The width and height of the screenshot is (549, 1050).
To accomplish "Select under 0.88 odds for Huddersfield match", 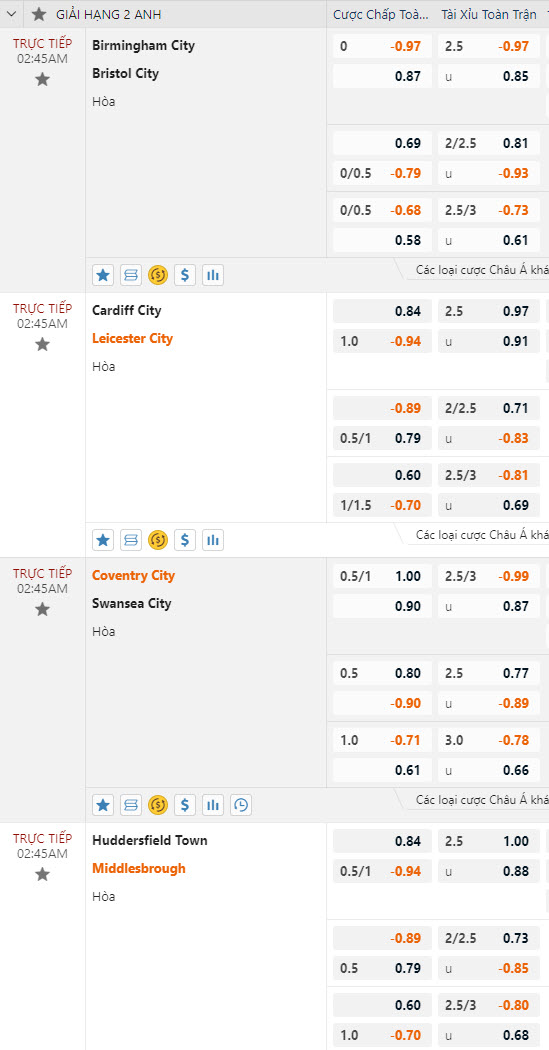I will (x=489, y=871).
